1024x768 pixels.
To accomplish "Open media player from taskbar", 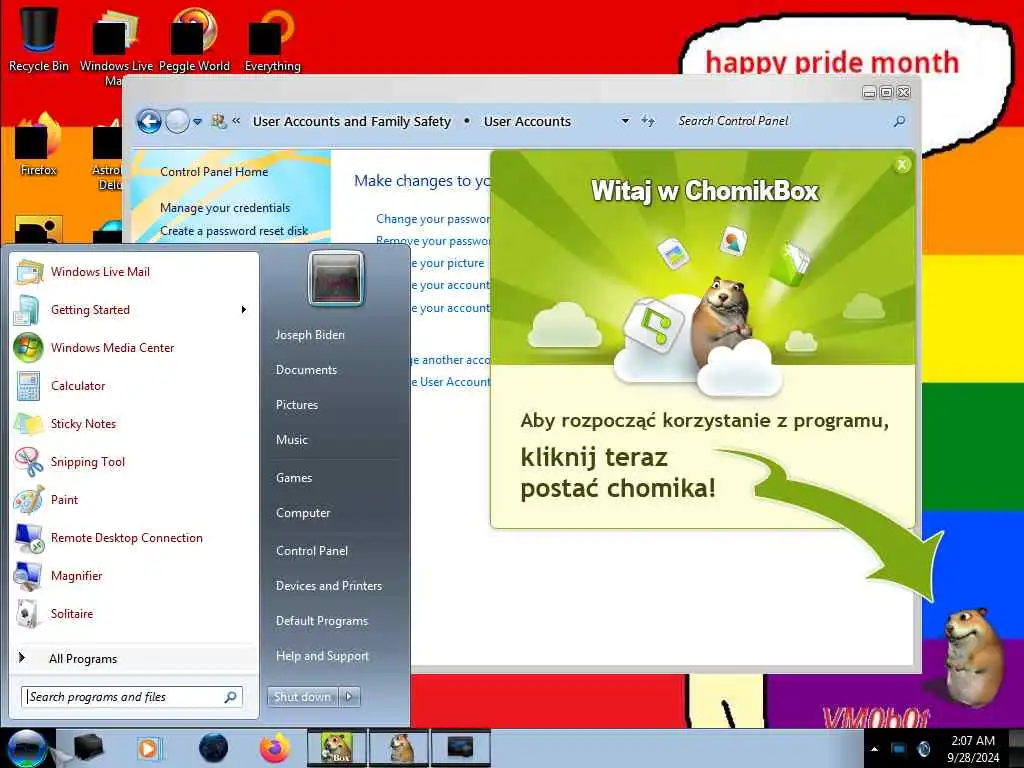I will click(x=149, y=748).
